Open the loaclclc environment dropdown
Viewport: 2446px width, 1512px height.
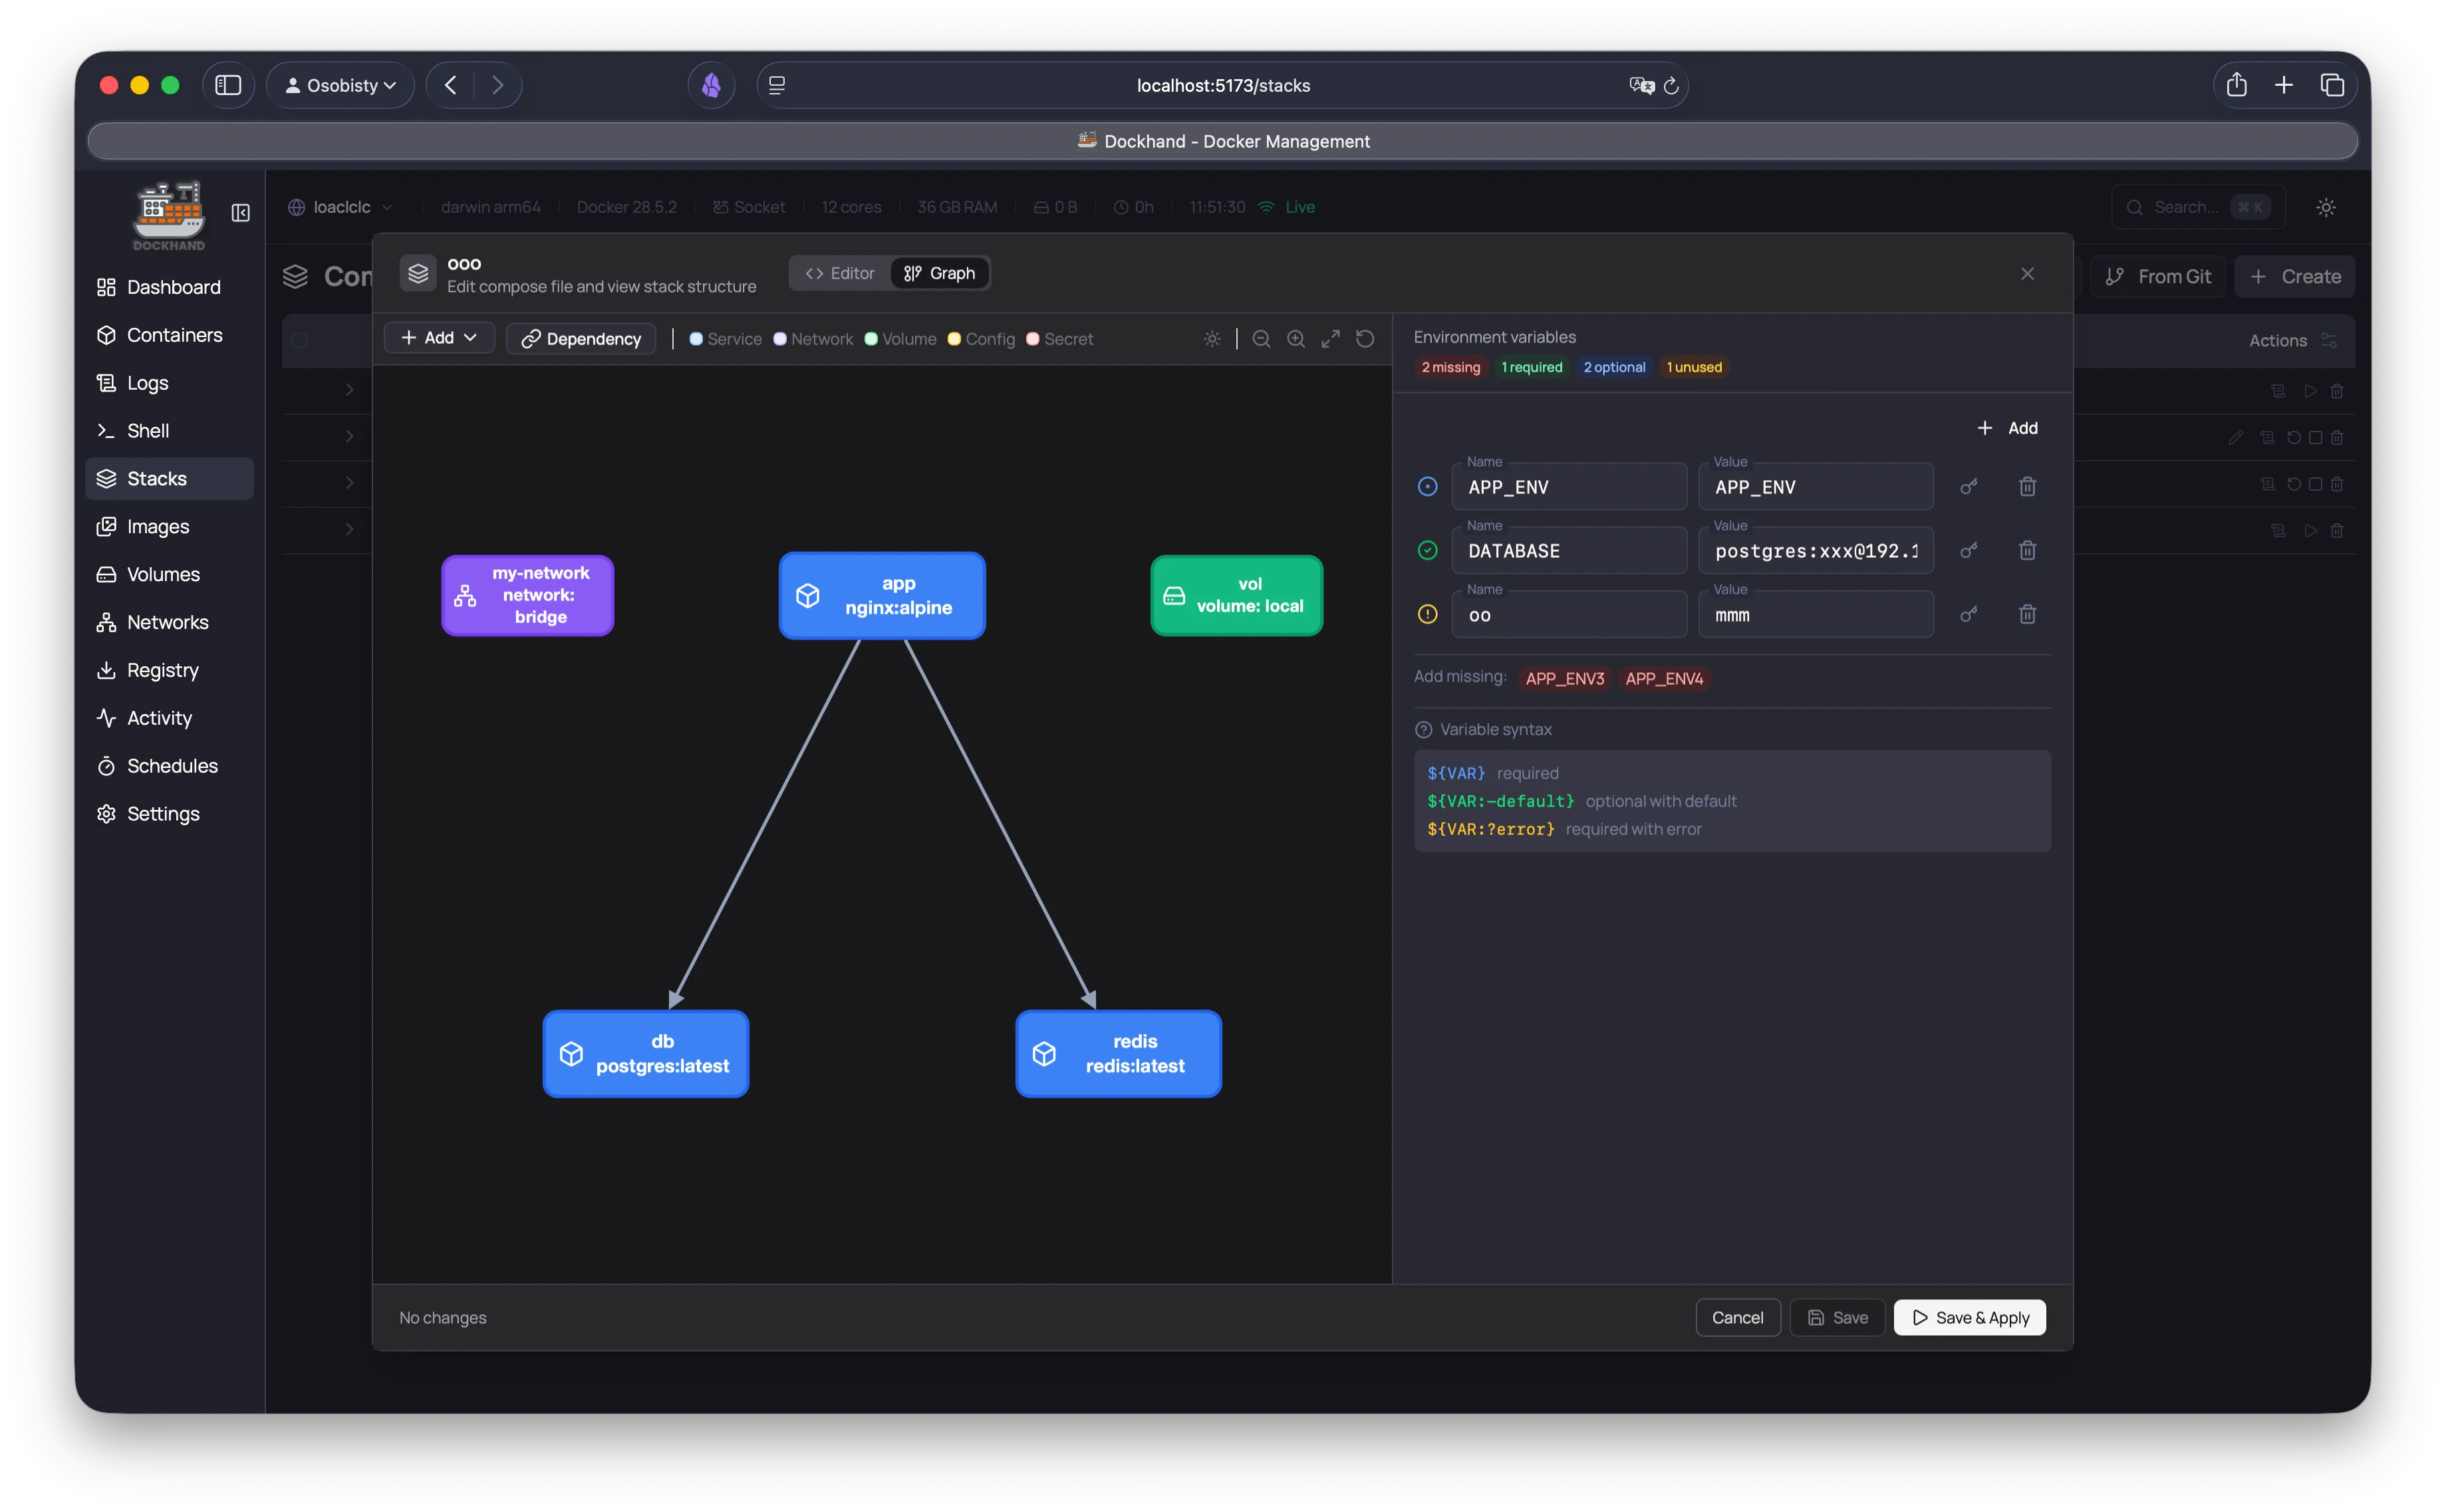tap(340, 207)
